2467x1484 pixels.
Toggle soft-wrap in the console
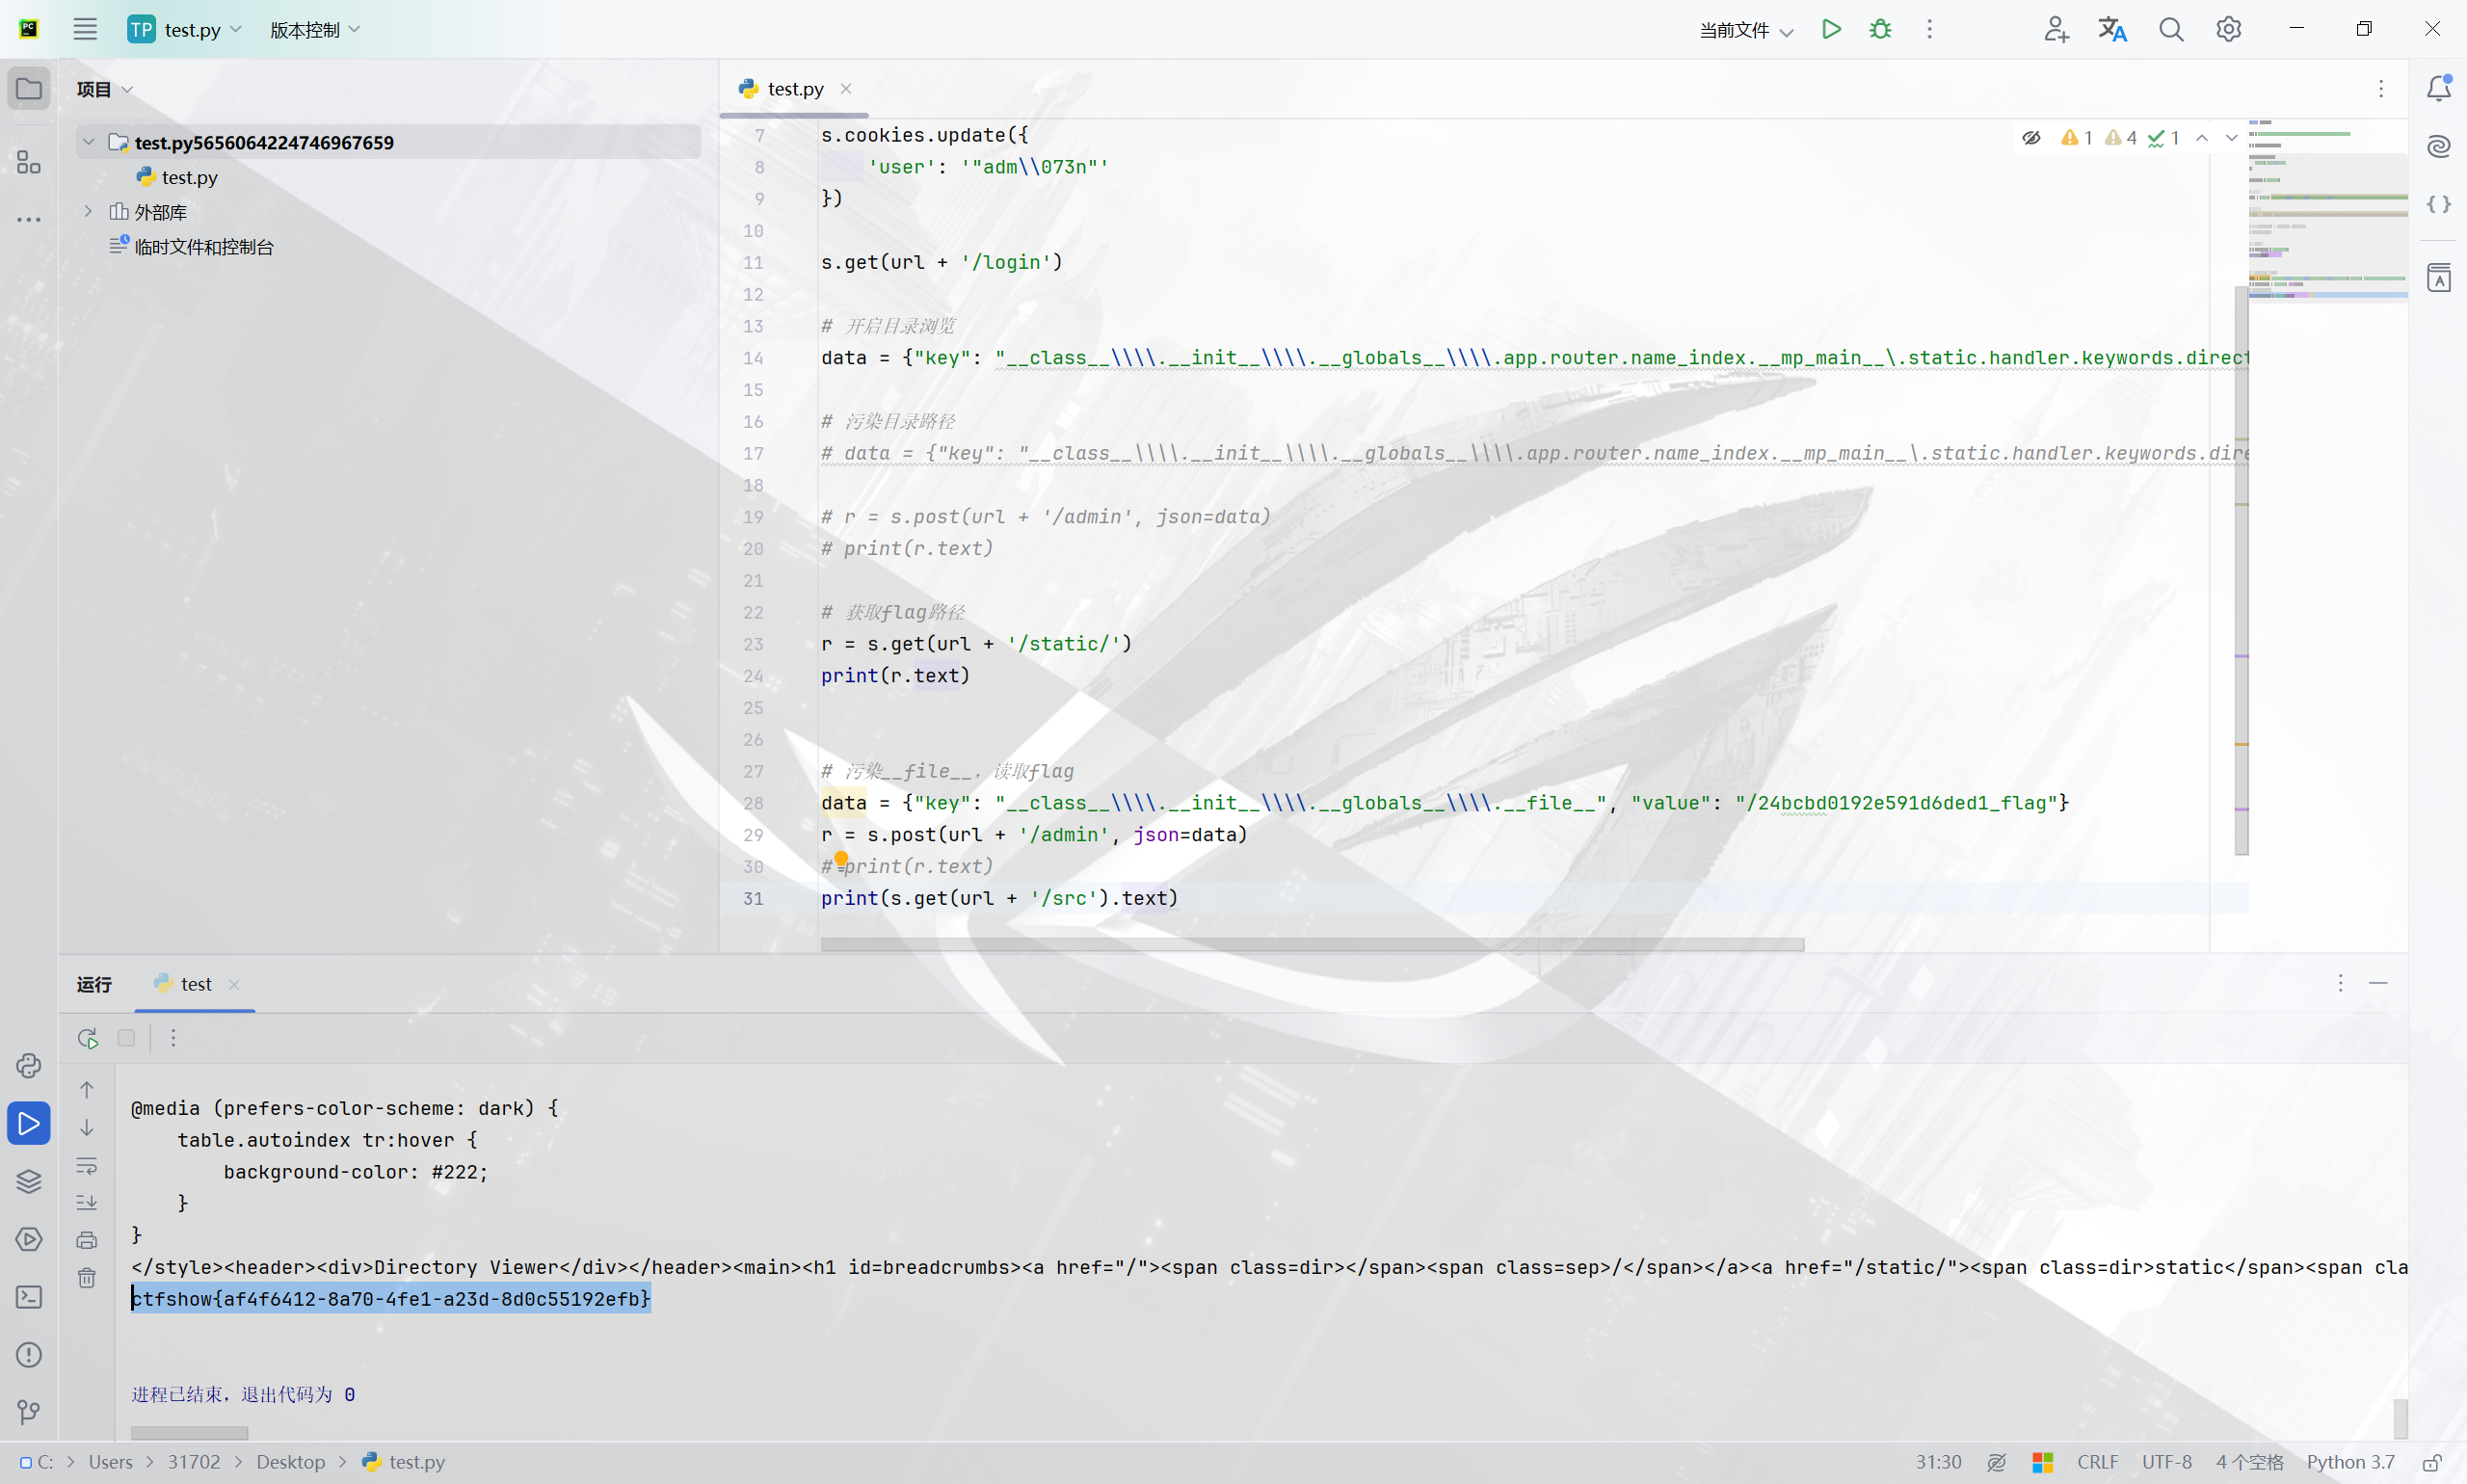87,1166
